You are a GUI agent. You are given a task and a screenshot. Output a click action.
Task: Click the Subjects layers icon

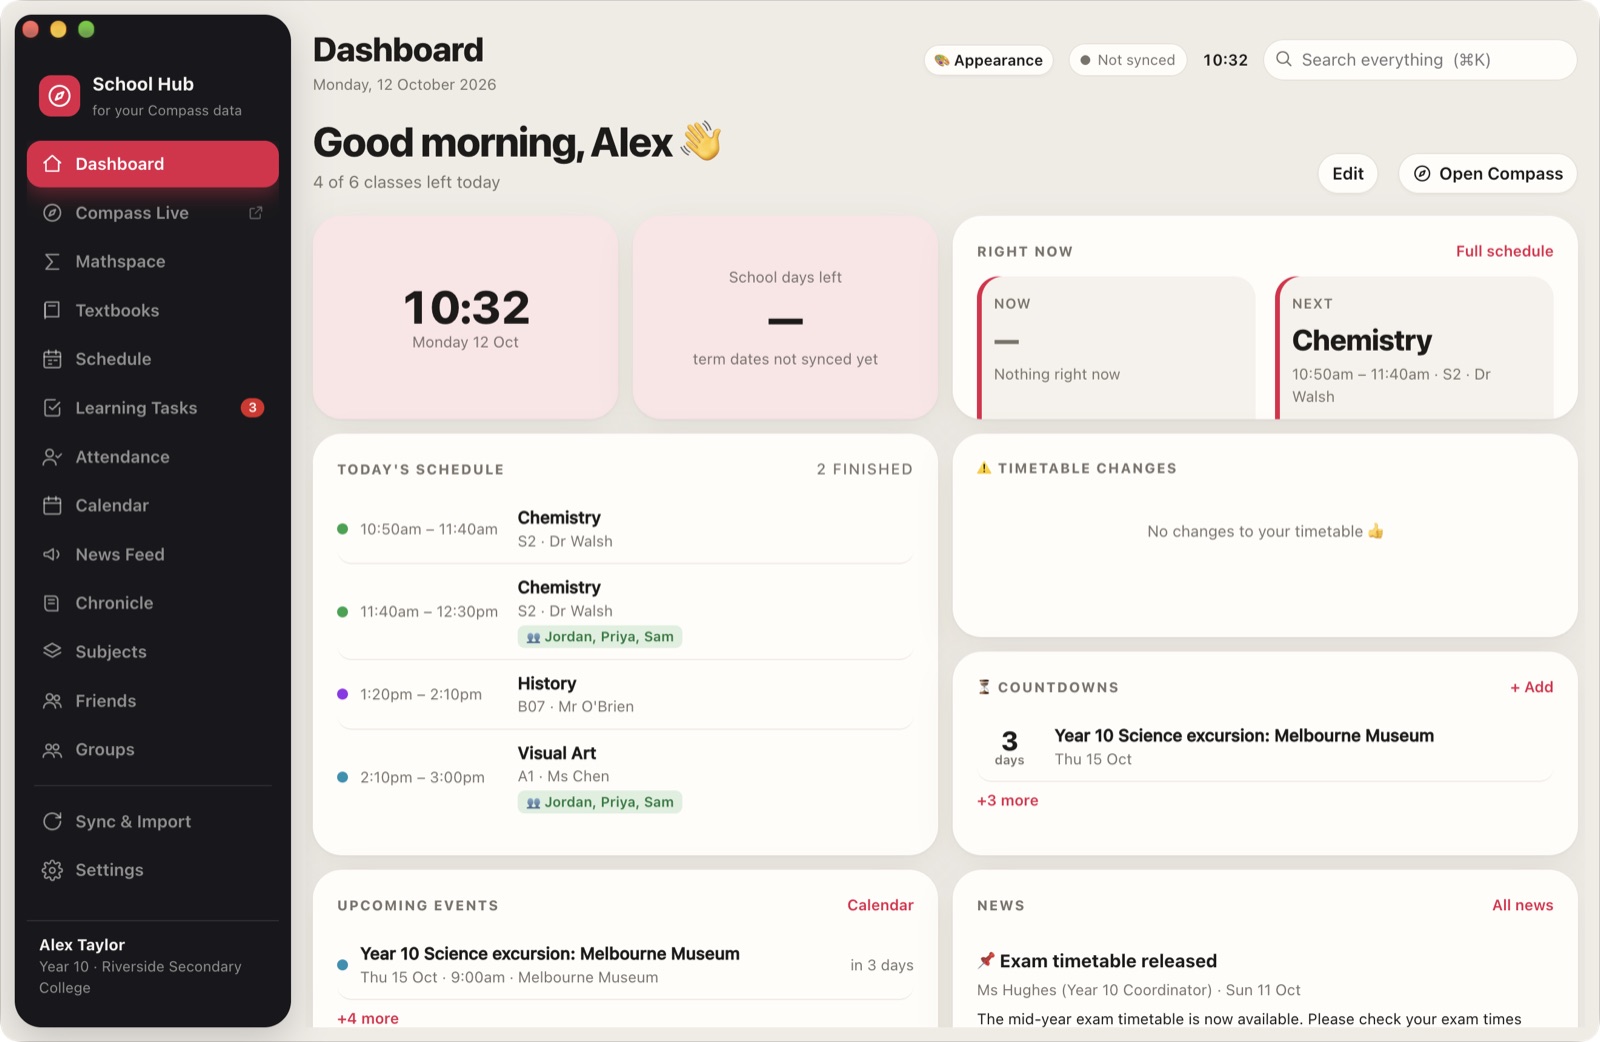click(53, 652)
